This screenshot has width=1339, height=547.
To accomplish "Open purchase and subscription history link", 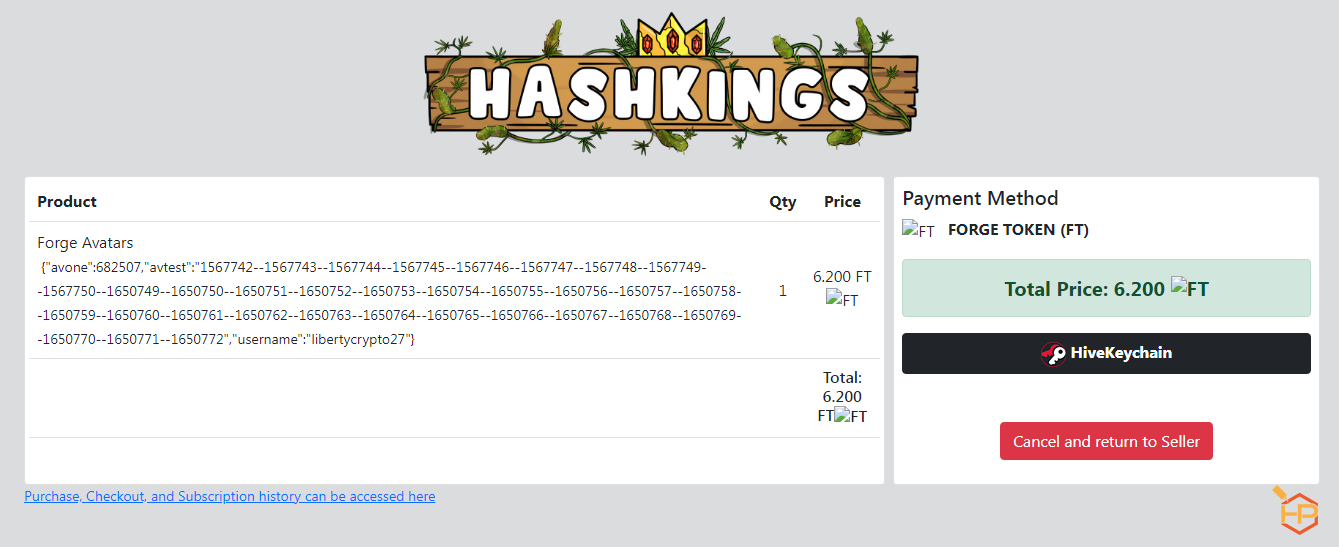I will (230, 496).
